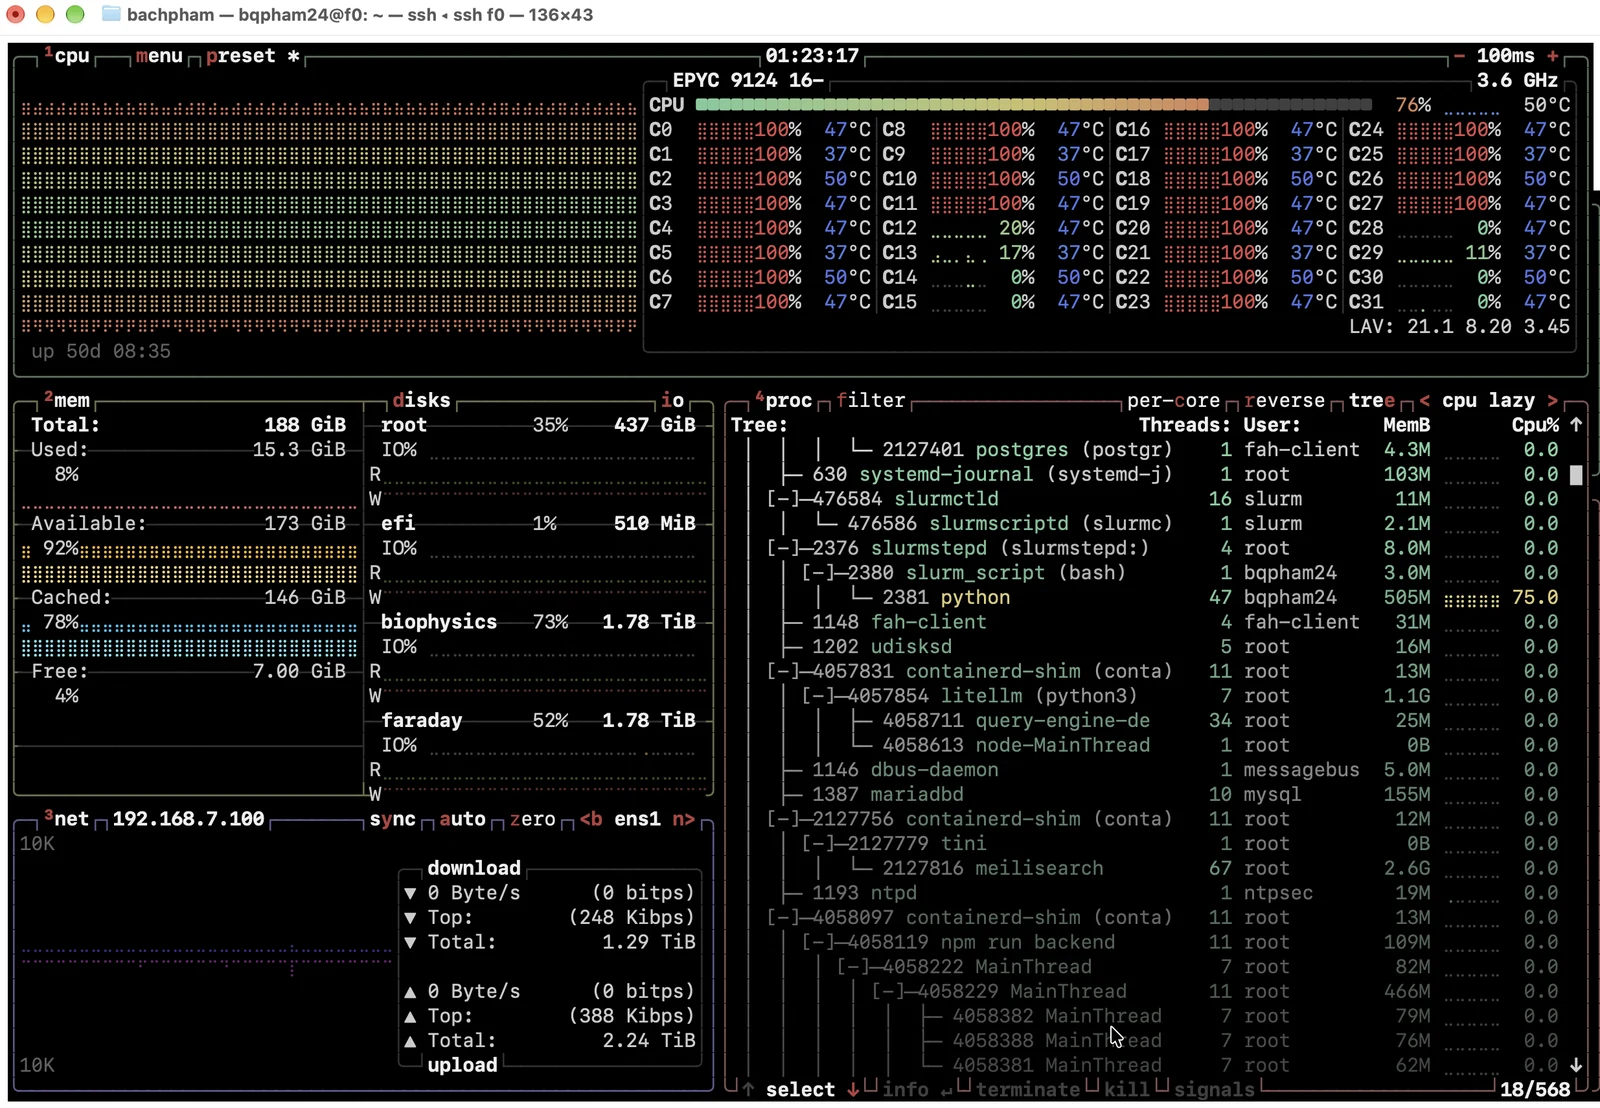Toggle the net box header
Screen dimensions: 1600x1108
point(67,819)
